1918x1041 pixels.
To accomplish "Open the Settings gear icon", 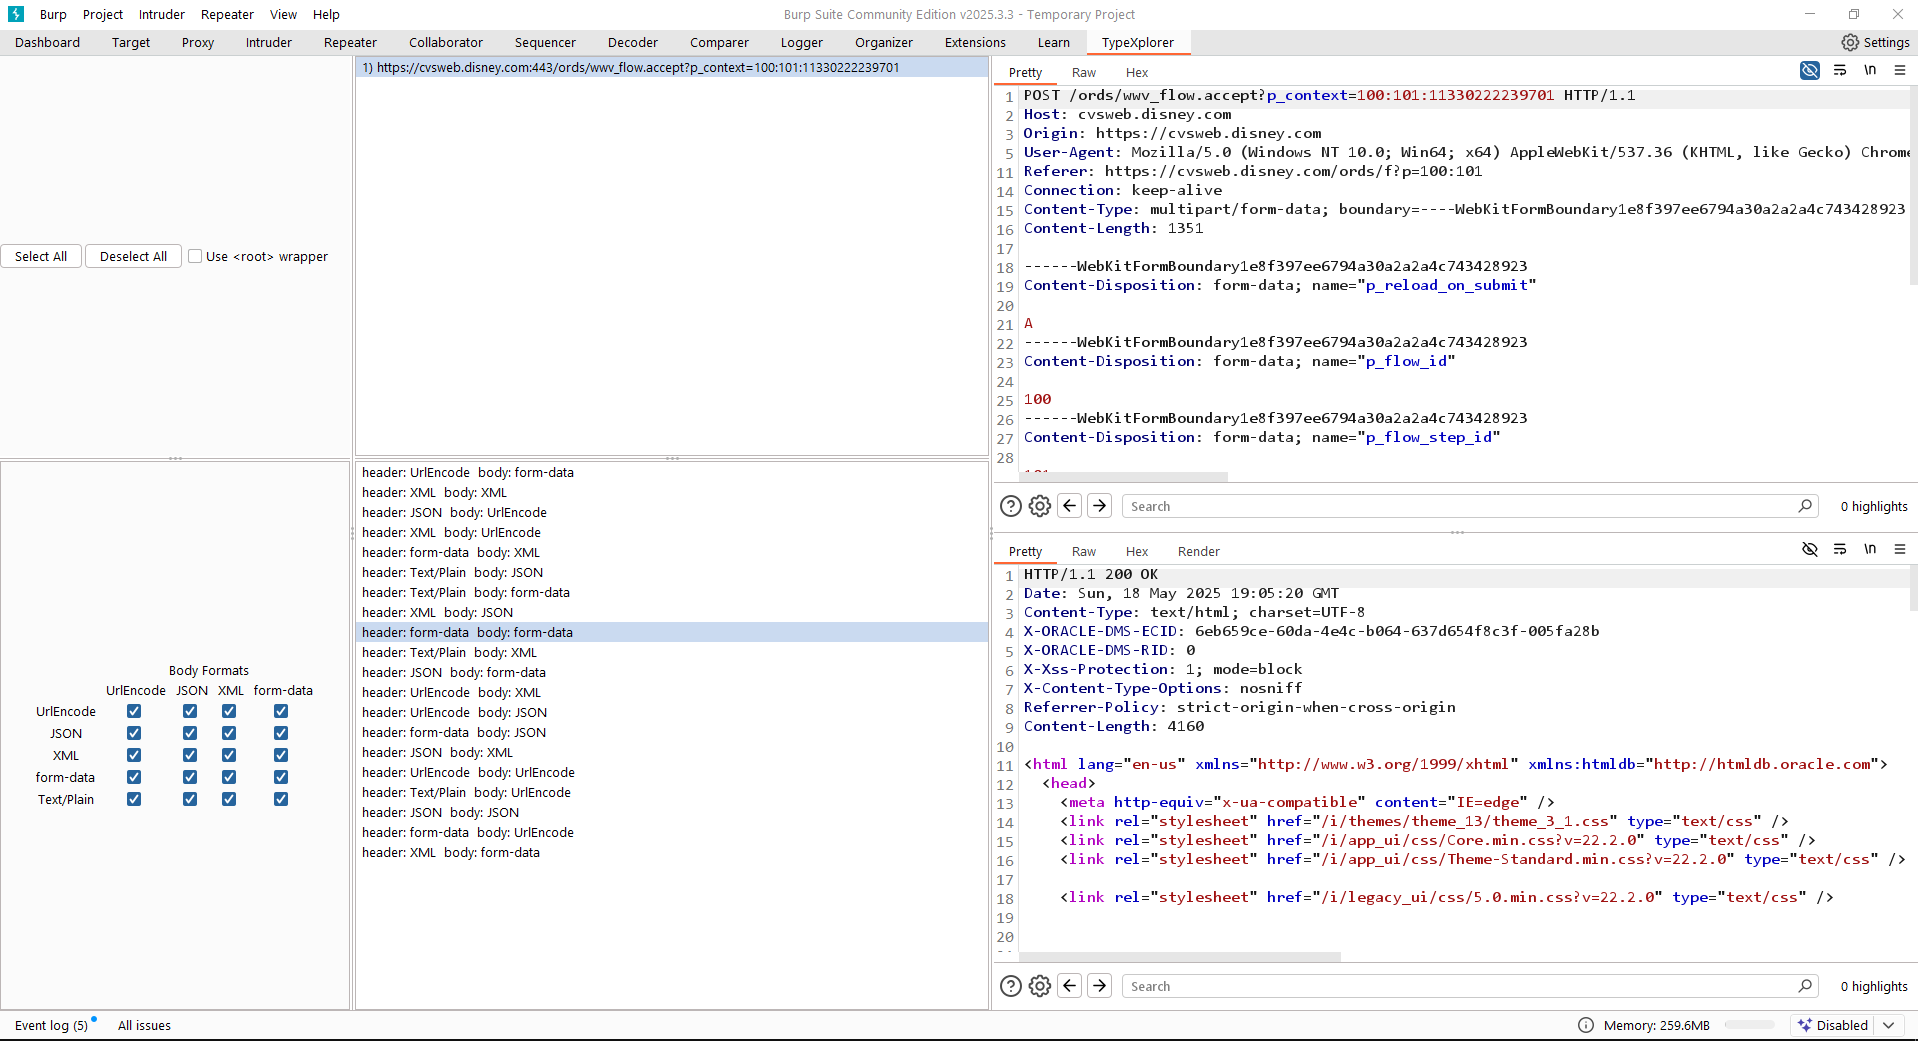I will [1850, 42].
